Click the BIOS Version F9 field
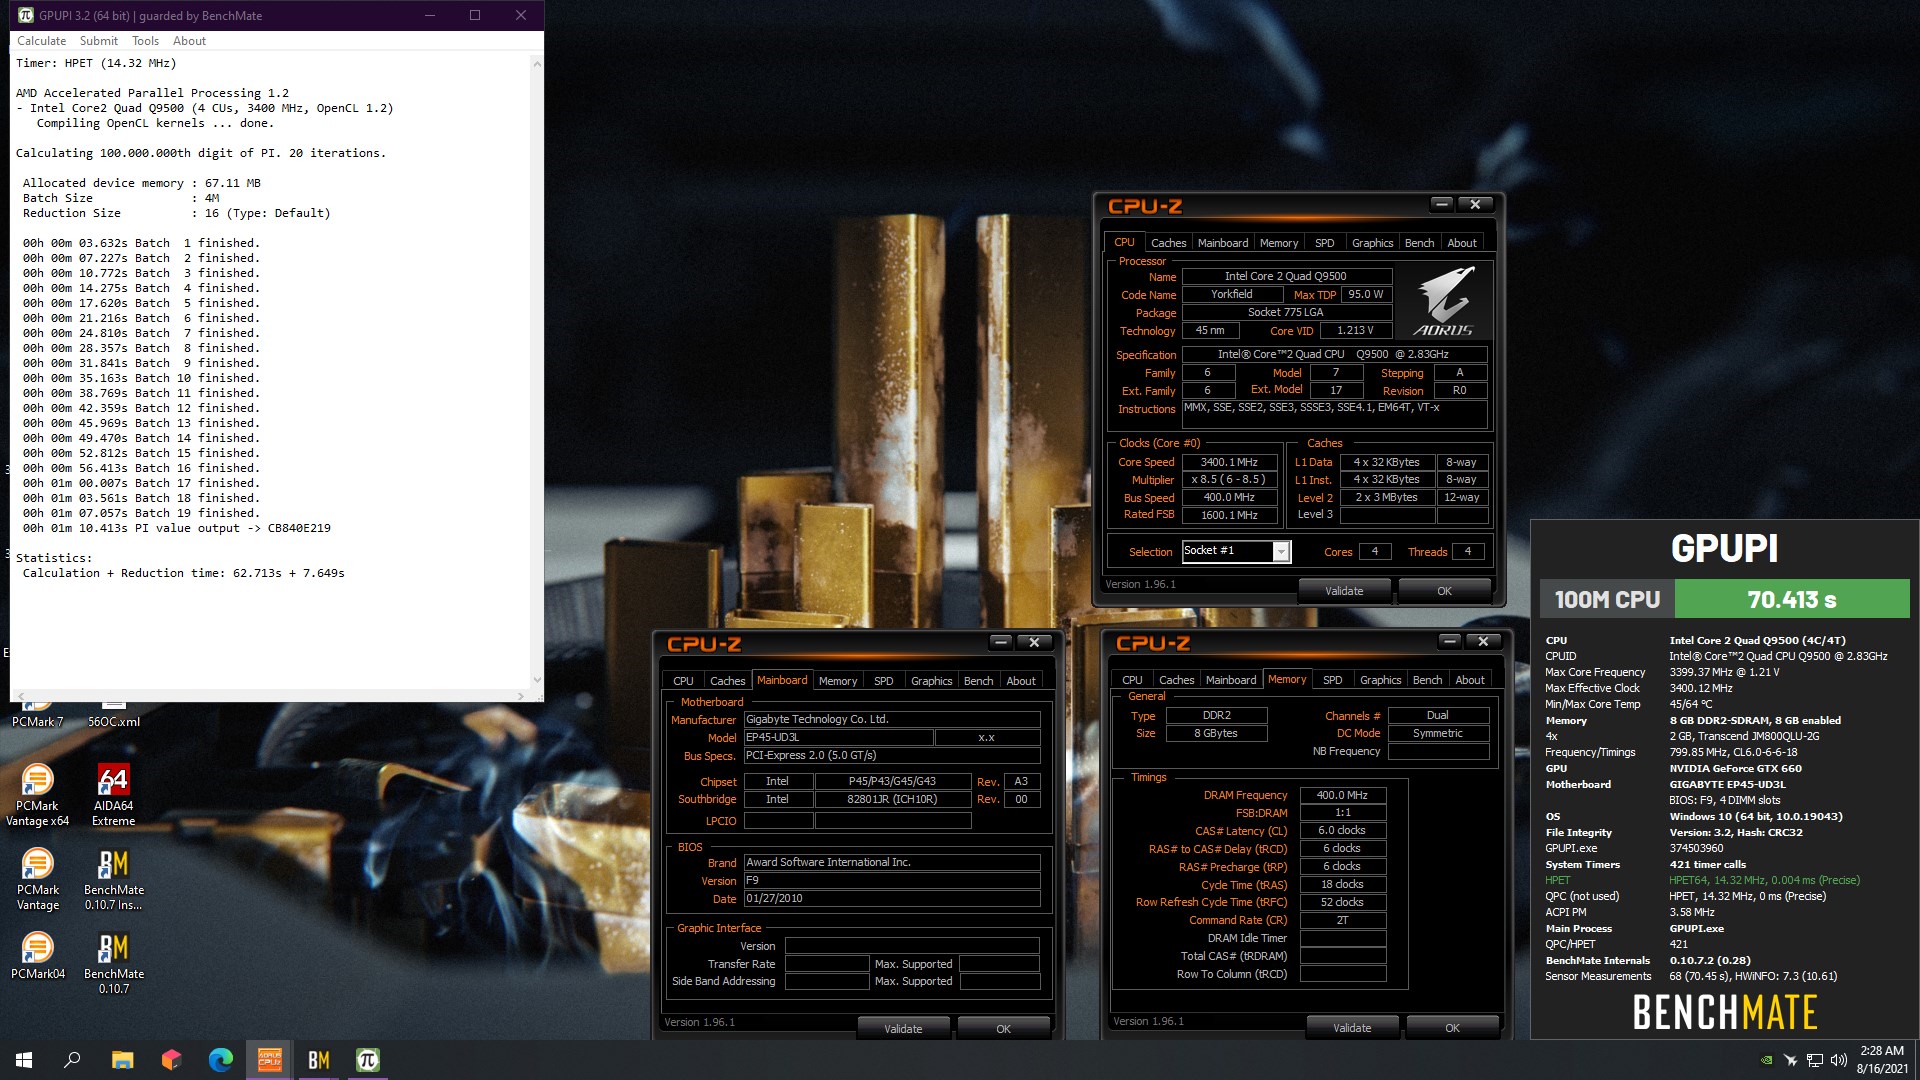This screenshot has width=1920, height=1080. point(892,881)
